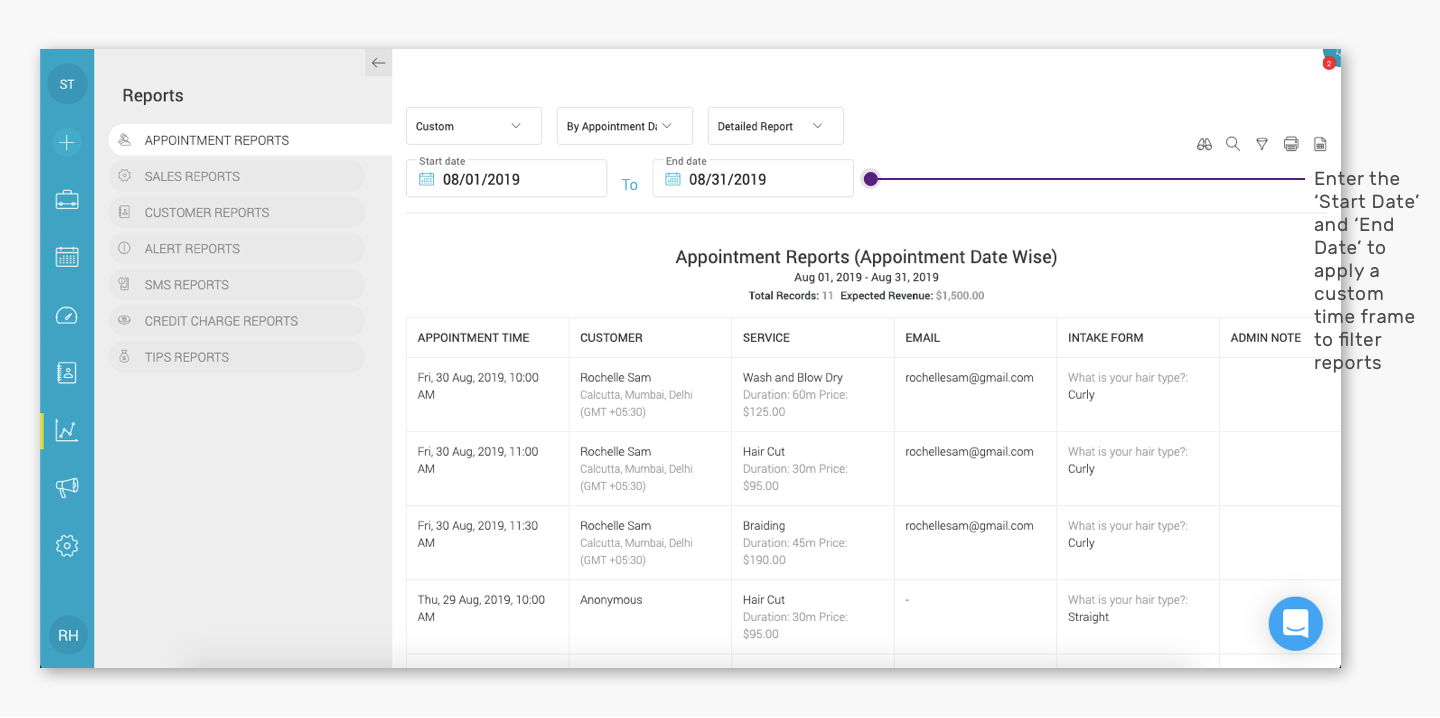Select Appointment Reports in the Reports menu
This screenshot has width=1440, height=718.
click(250, 140)
